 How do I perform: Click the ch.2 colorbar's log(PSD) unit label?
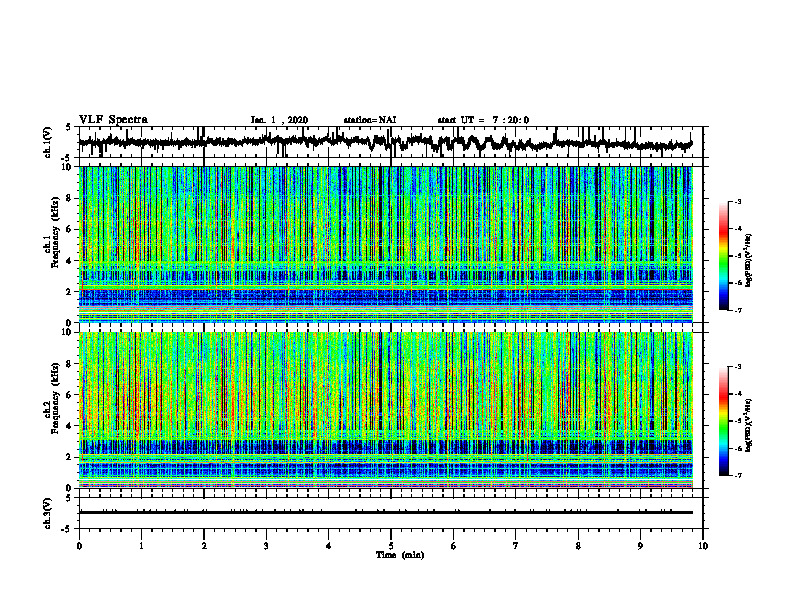pos(749,425)
